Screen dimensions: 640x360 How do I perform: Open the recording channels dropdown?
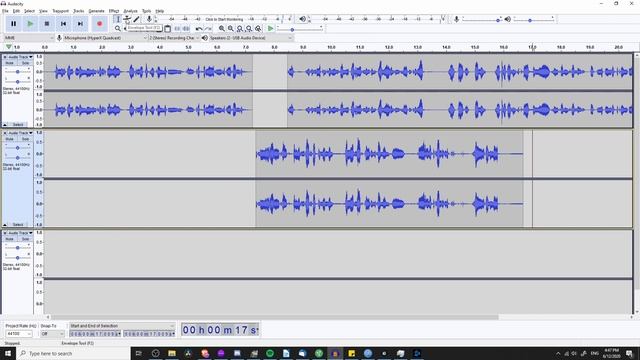click(173, 38)
